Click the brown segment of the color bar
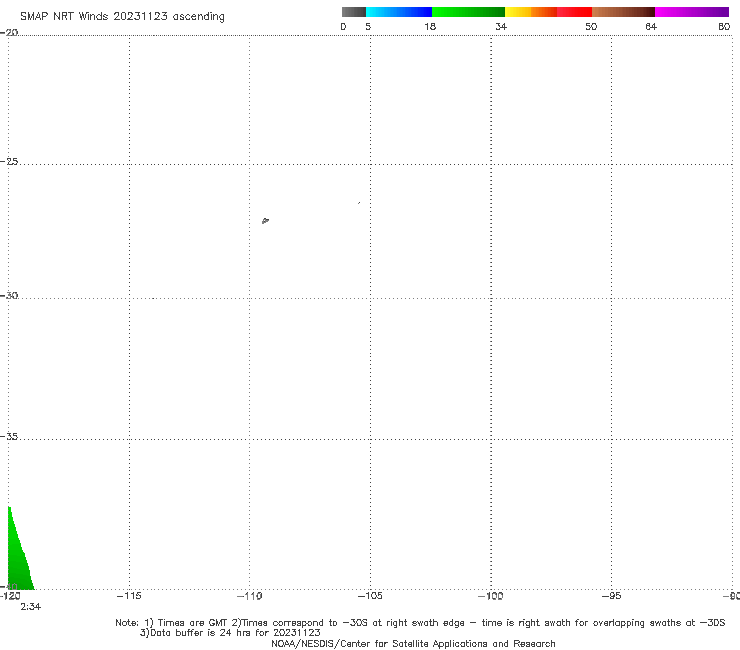This screenshot has height=650, width=740. coord(623,12)
